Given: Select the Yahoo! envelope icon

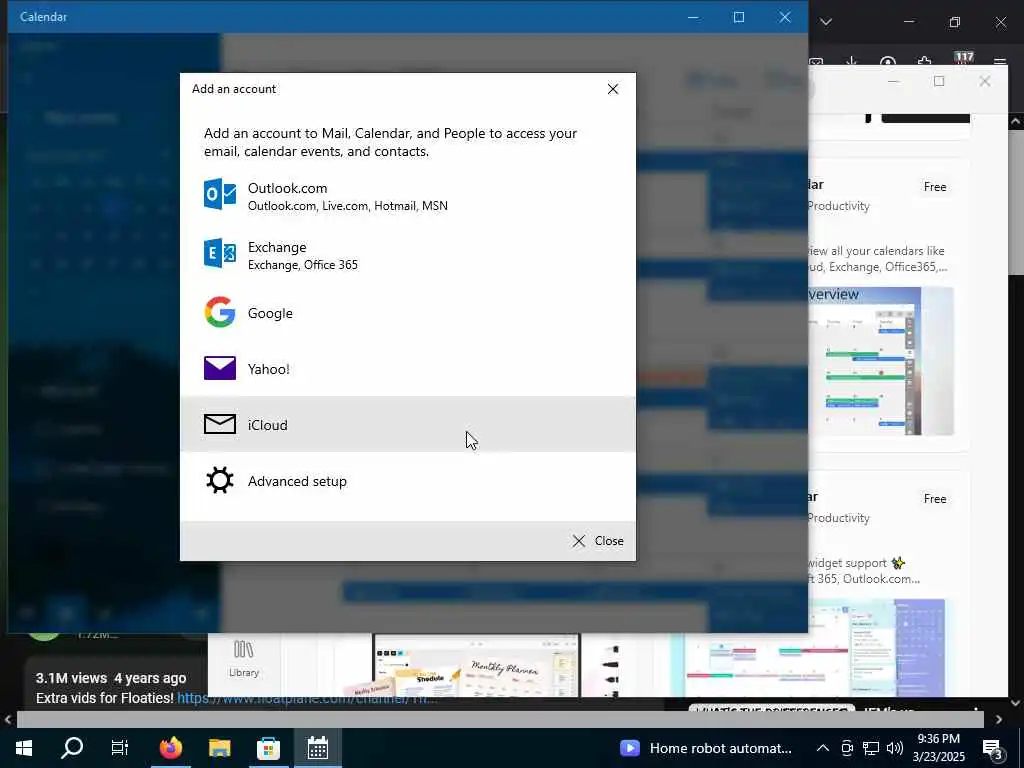Looking at the screenshot, I should point(219,368).
